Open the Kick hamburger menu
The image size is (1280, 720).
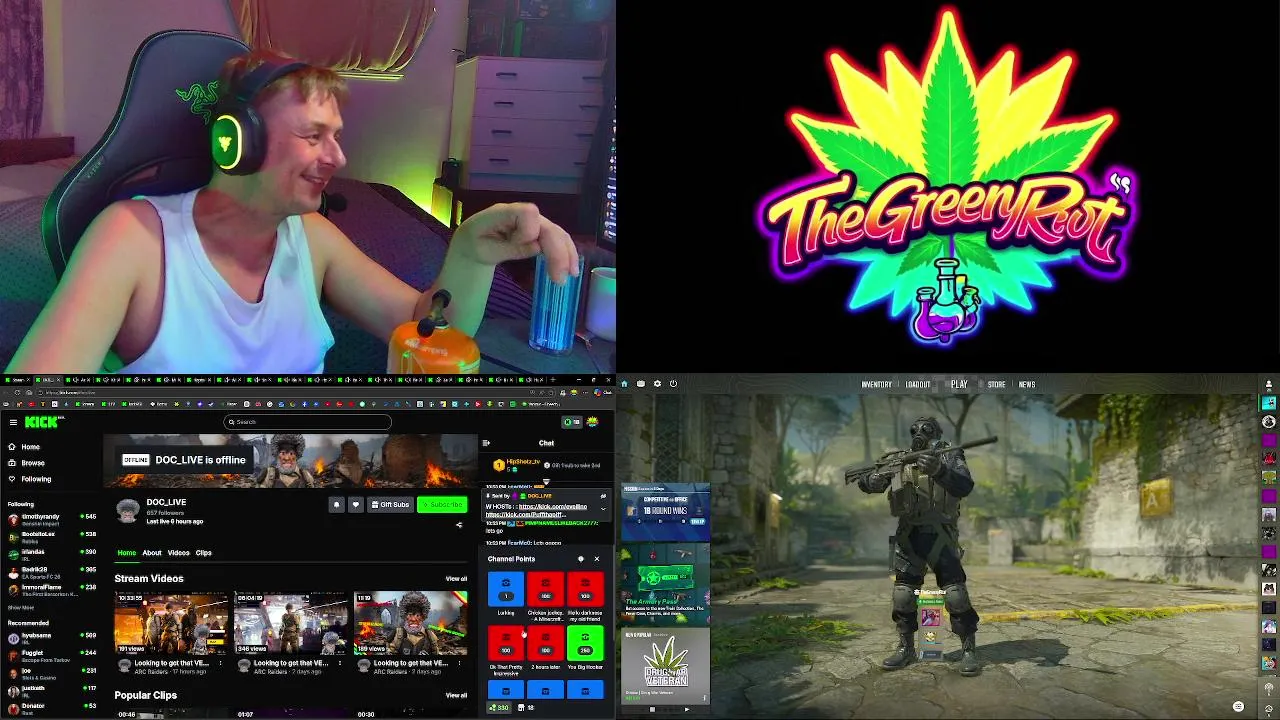click(x=13, y=422)
